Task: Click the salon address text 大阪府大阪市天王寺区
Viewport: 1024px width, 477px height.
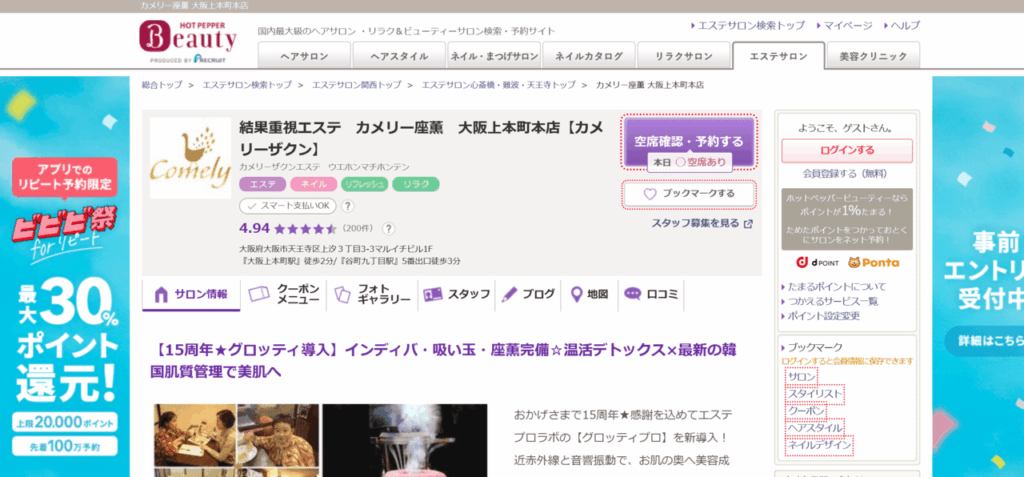Action: pyautogui.click(x=336, y=249)
